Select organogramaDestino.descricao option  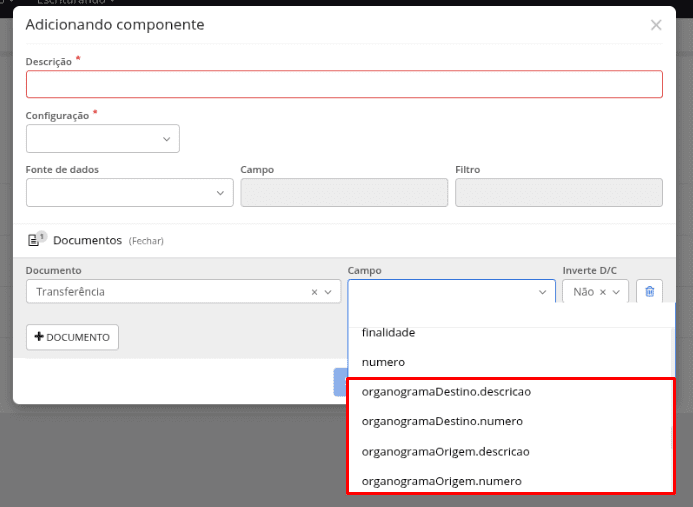click(x=445, y=391)
